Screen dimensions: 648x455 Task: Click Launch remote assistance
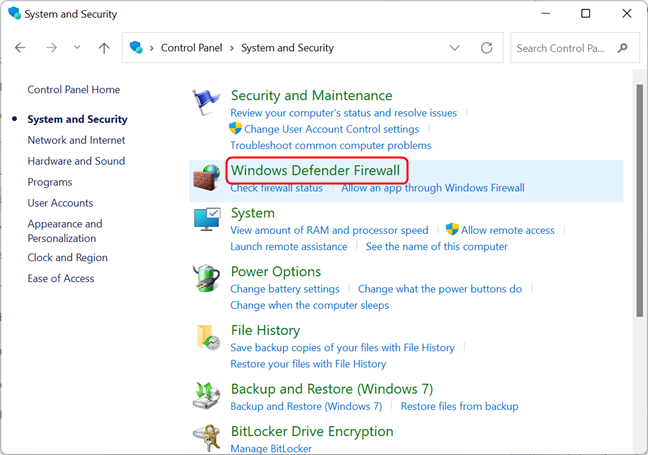coord(288,247)
